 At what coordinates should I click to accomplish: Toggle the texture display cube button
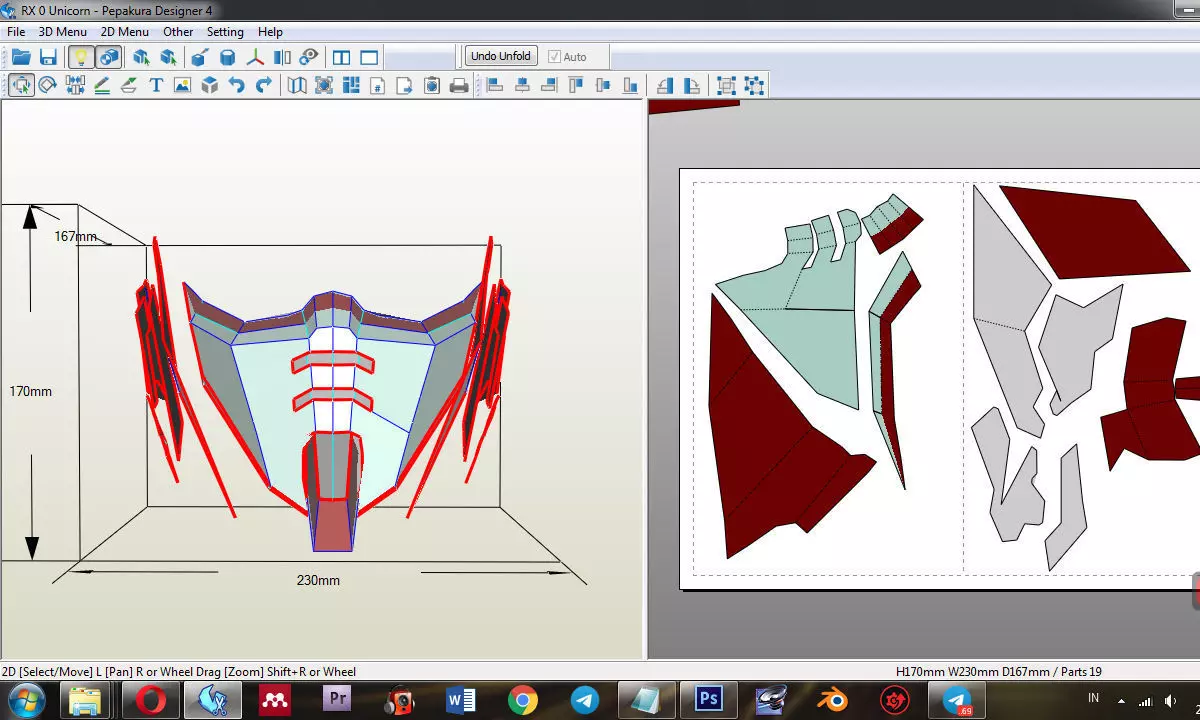[x=108, y=57]
